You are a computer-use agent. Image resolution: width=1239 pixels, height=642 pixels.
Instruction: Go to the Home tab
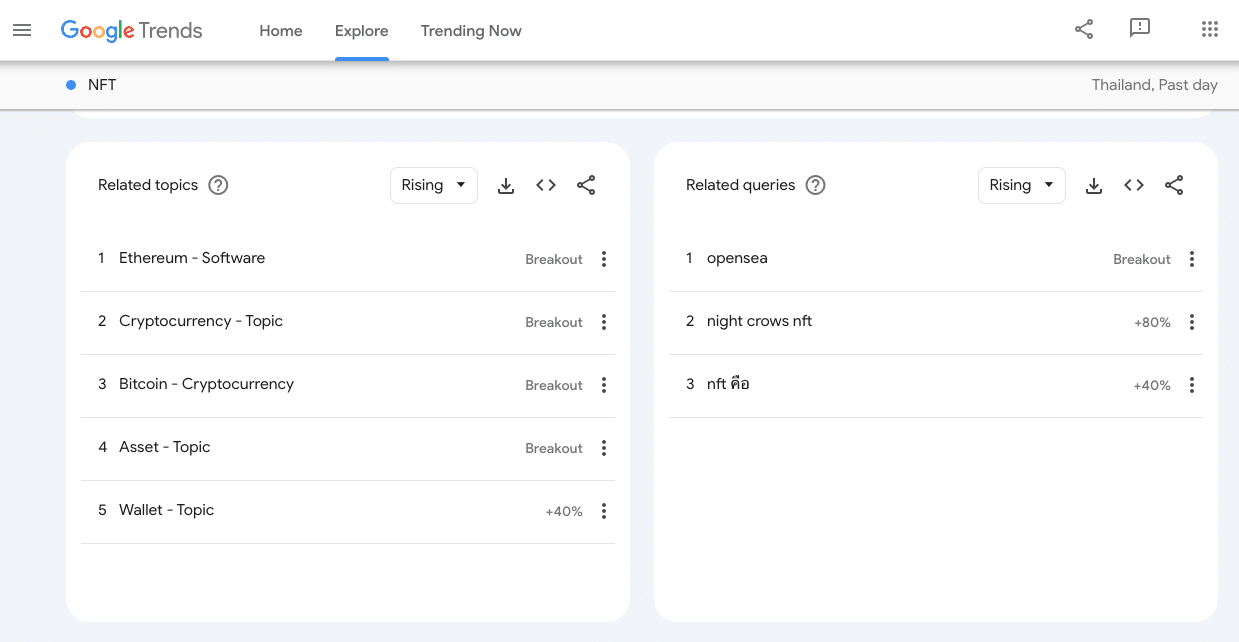click(281, 31)
